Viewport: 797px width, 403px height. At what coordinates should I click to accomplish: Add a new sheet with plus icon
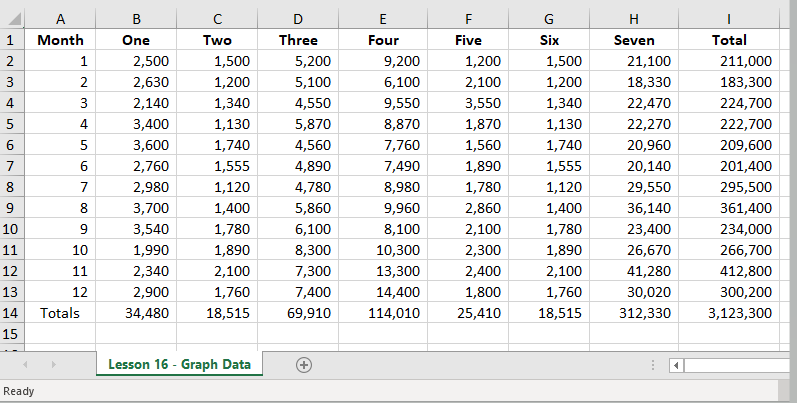[x=304, y=365]
